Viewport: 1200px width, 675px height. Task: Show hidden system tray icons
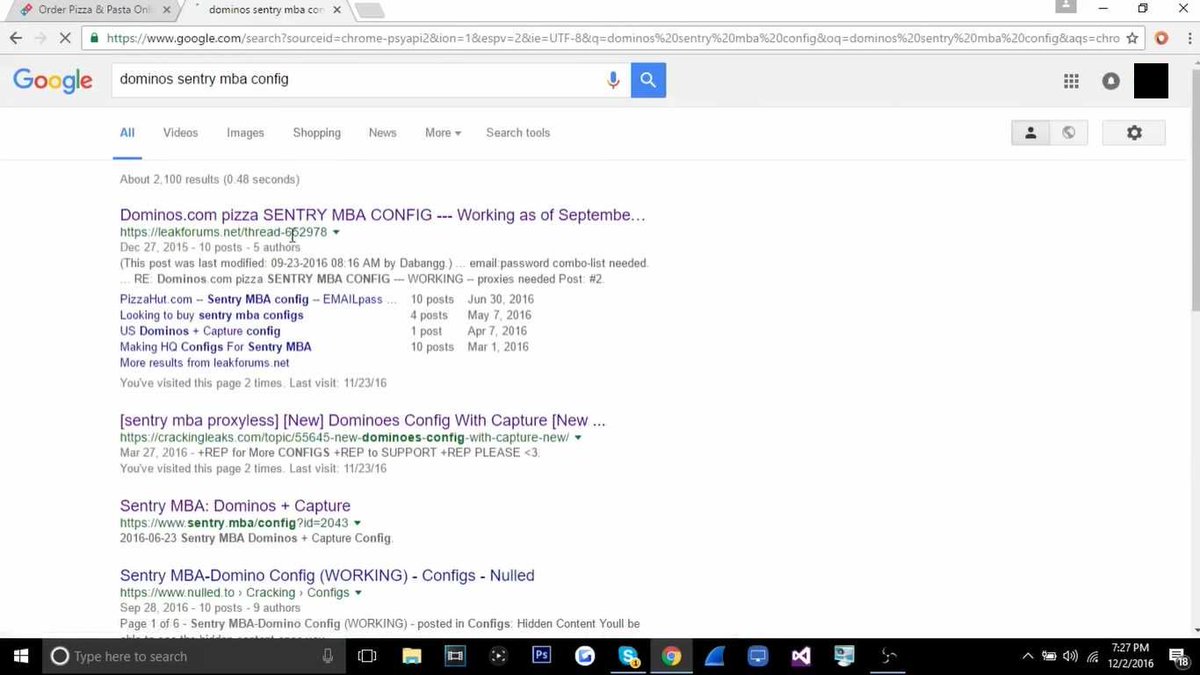coord(1028,656)
